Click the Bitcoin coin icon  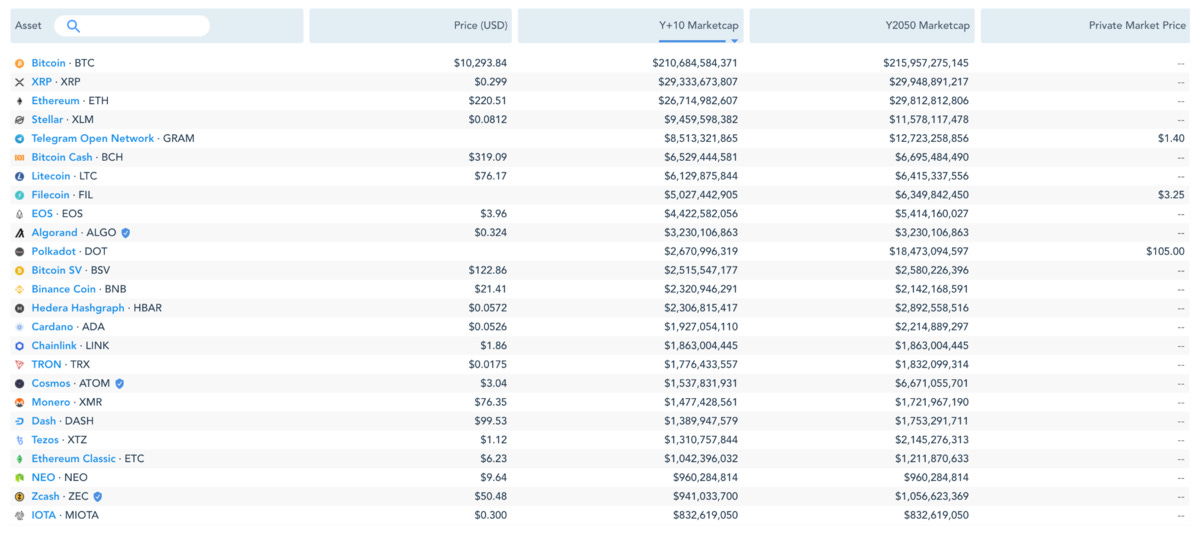[x=19, y=63]
